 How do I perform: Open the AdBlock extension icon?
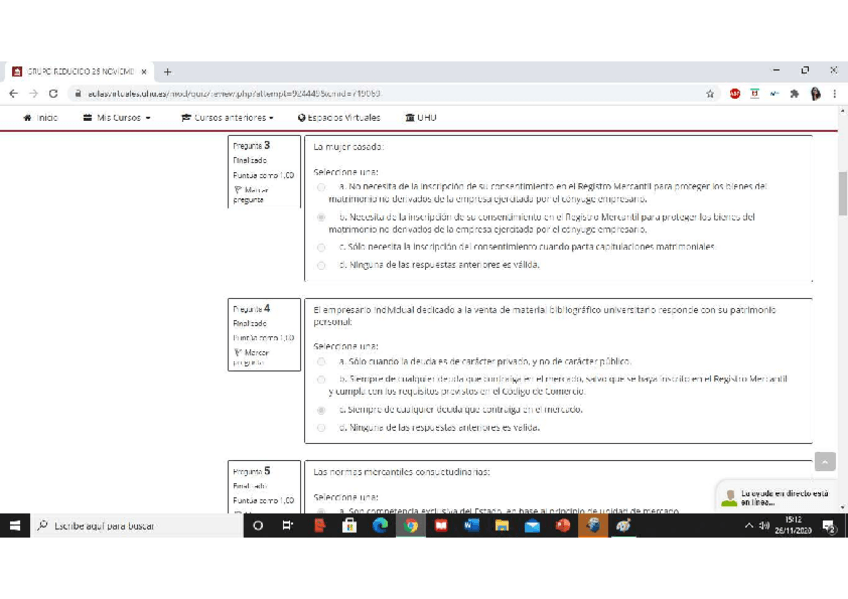point(734,94)
